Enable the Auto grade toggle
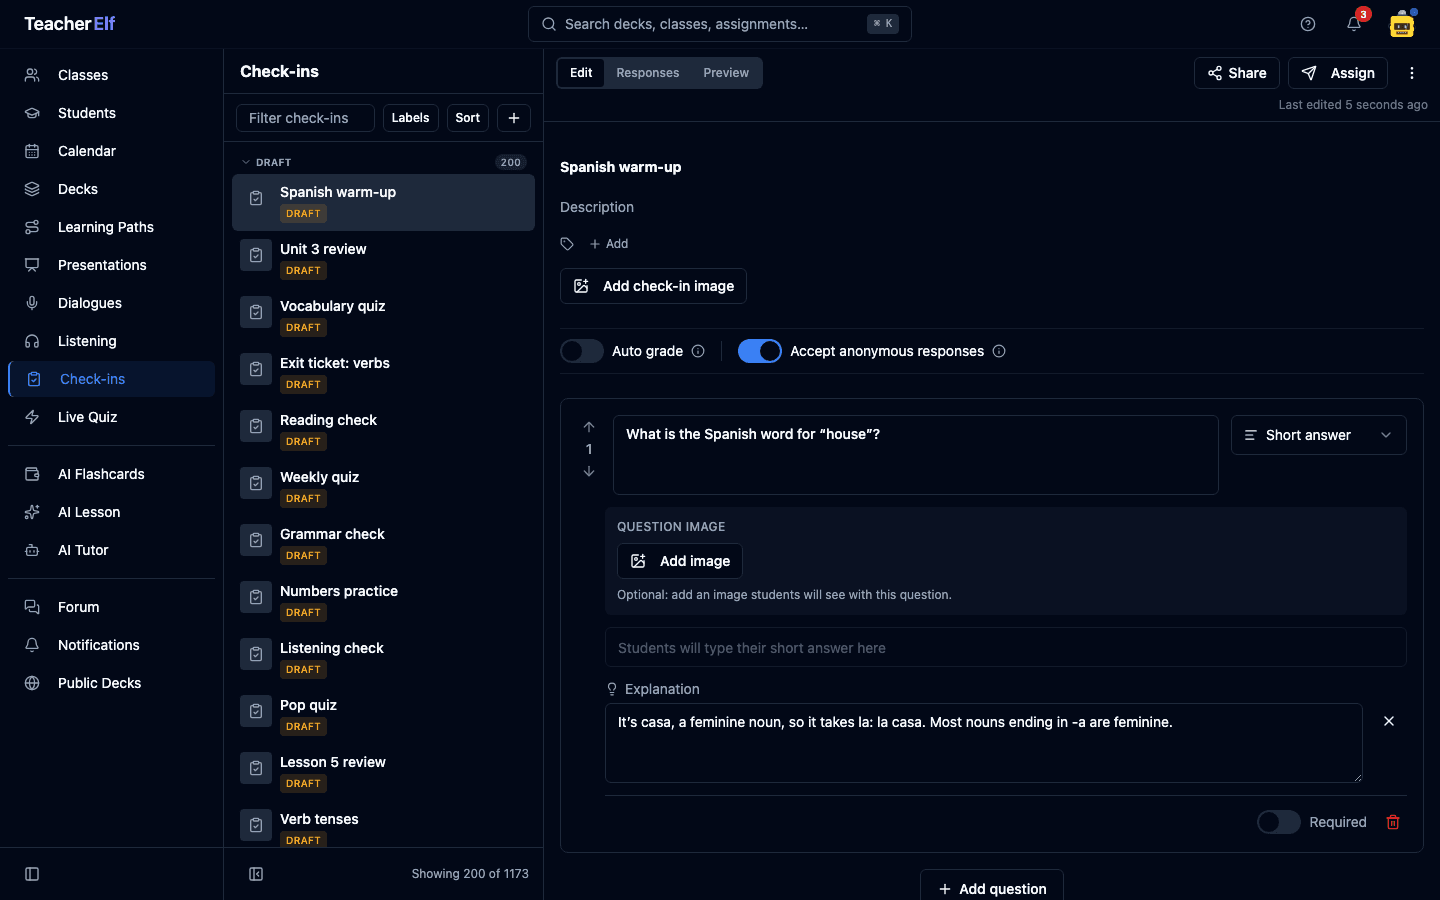 point(582,351)
